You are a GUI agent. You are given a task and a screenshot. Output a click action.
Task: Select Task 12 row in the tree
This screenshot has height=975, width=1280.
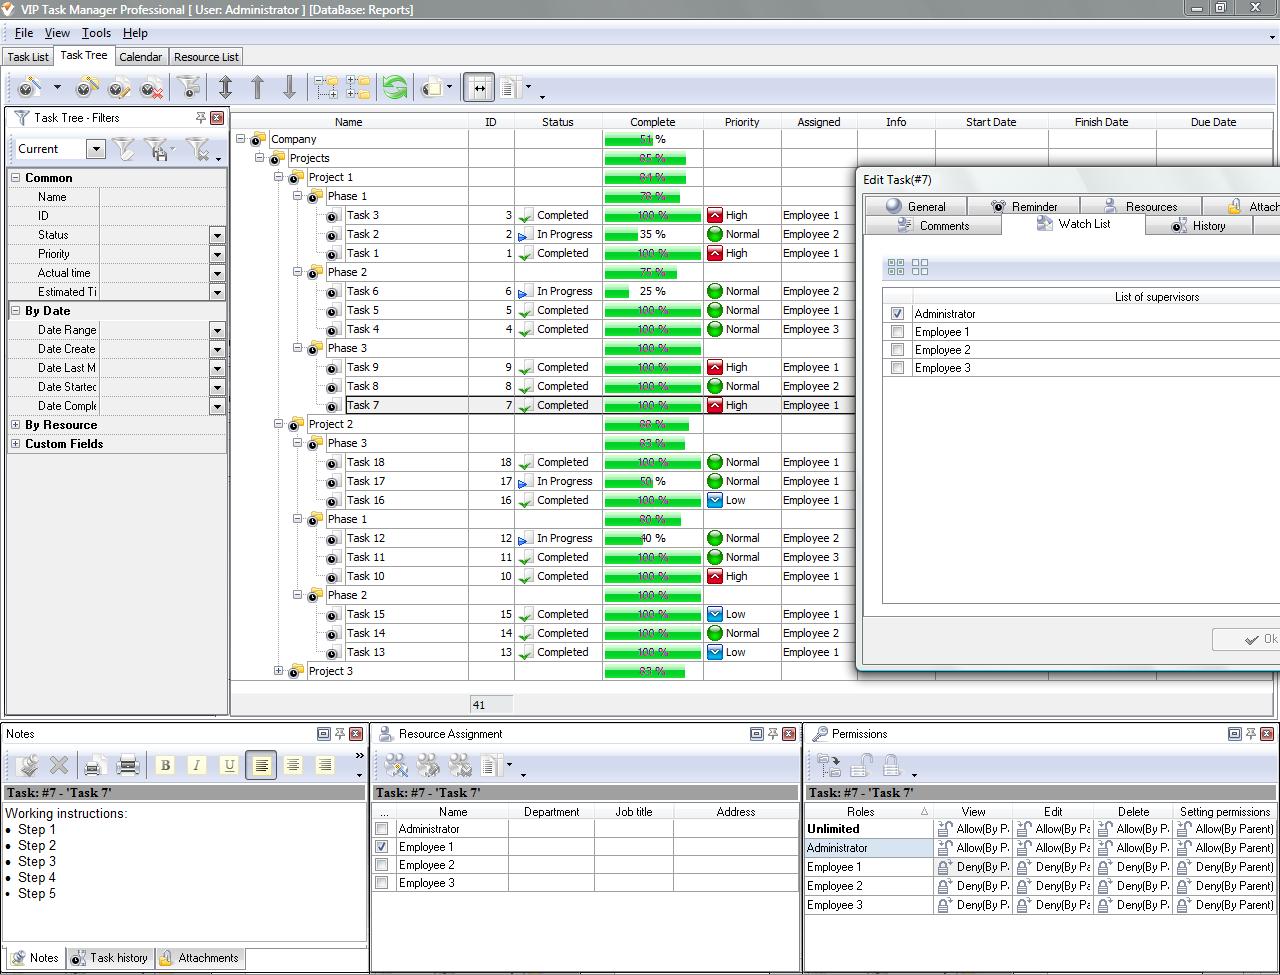(365, 538)
